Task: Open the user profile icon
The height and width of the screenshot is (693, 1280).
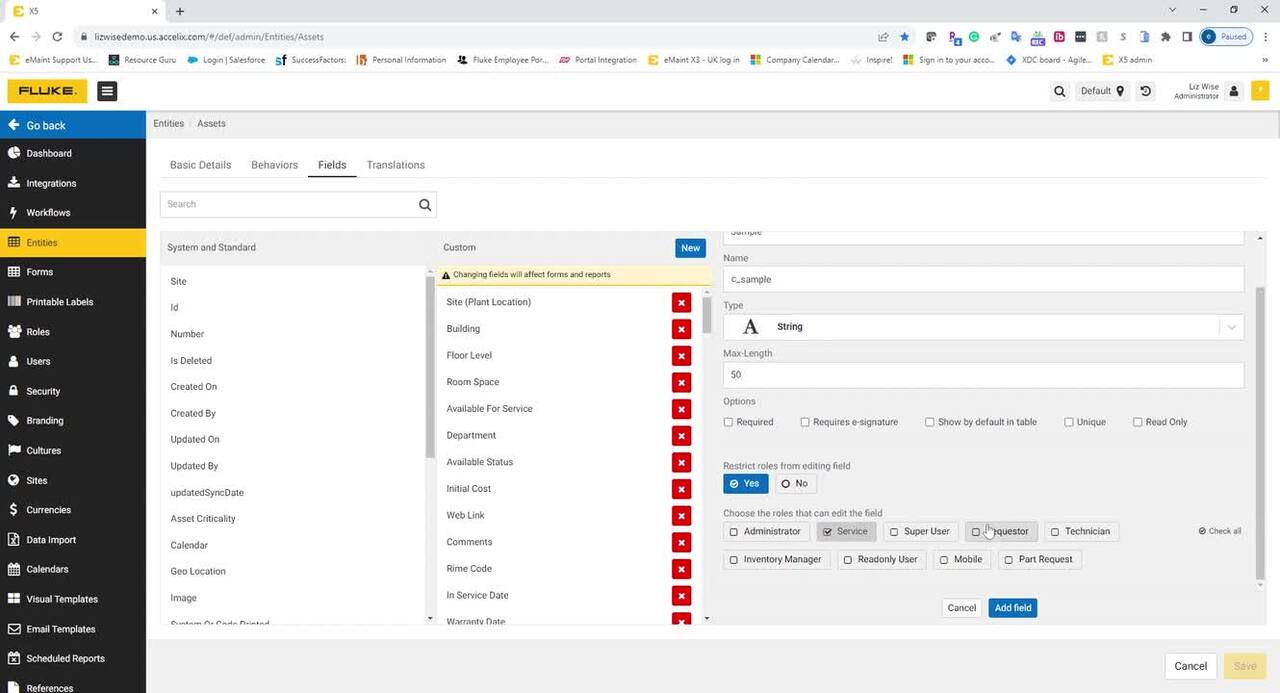Action: [1234, 91]
